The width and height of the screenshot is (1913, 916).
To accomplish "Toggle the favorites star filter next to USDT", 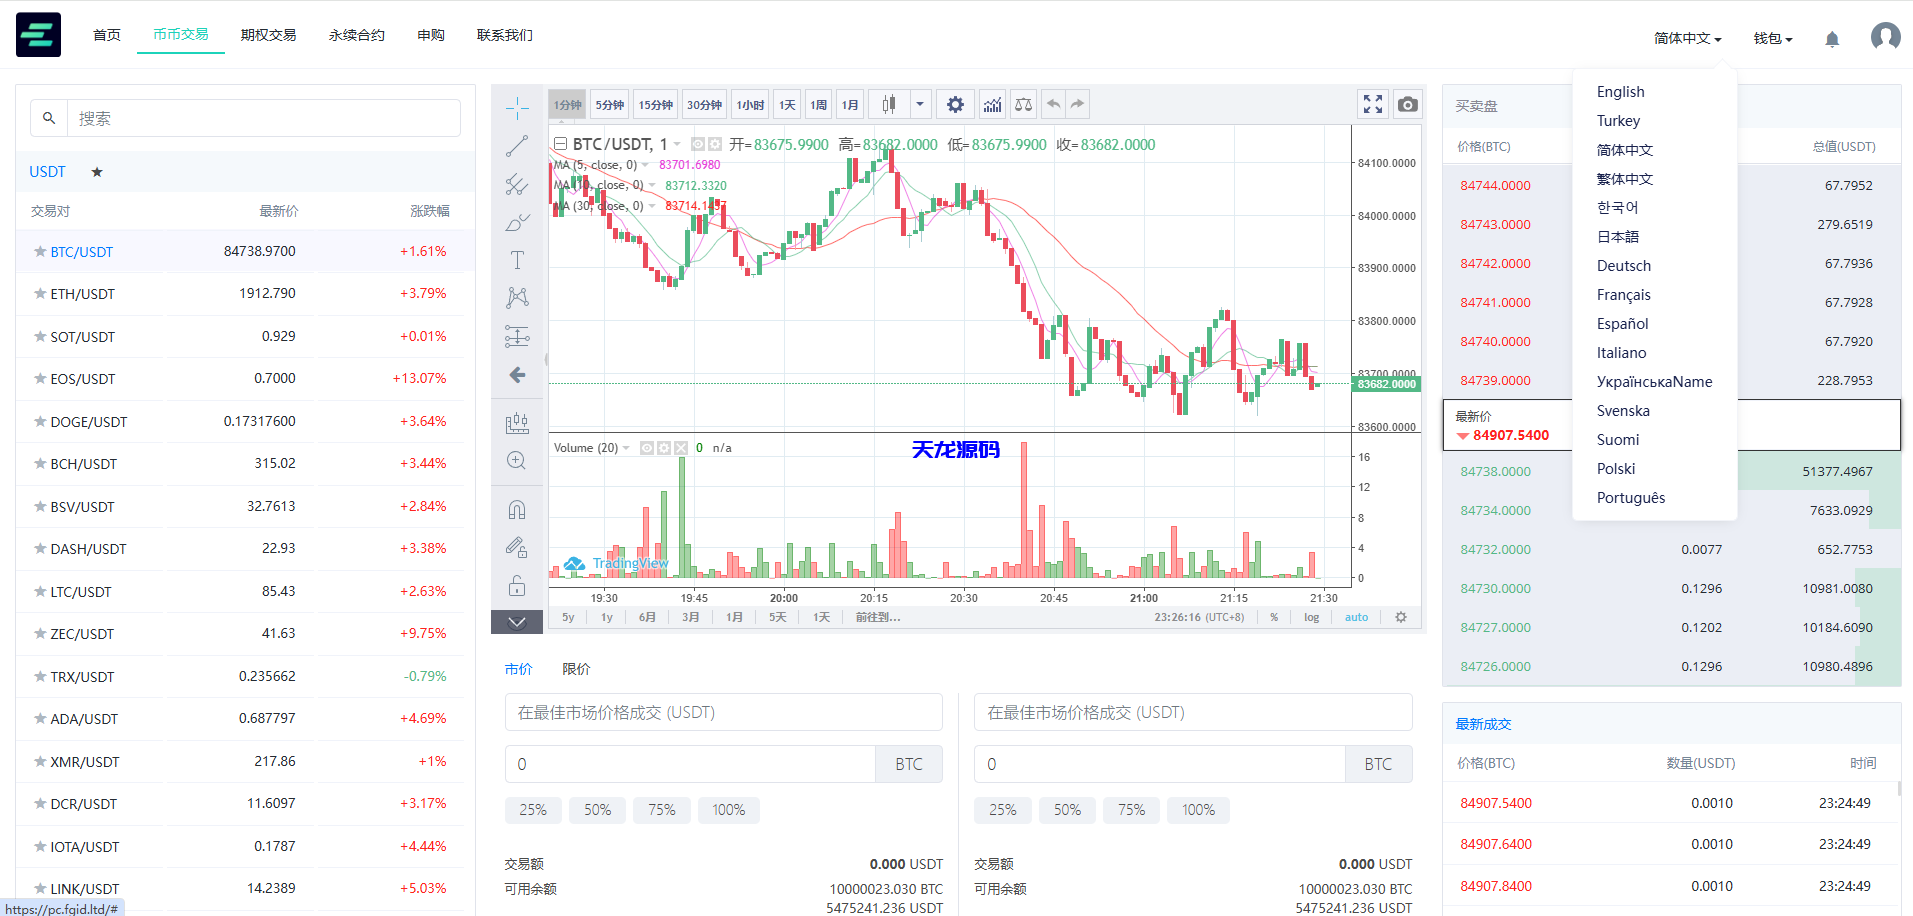I will (x=97, y=172).
